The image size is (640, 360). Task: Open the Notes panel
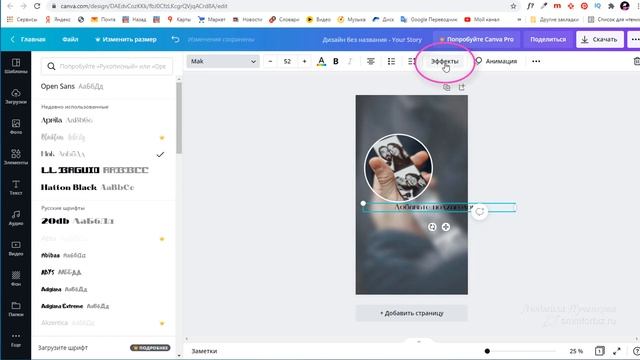(x=204, y=351)
